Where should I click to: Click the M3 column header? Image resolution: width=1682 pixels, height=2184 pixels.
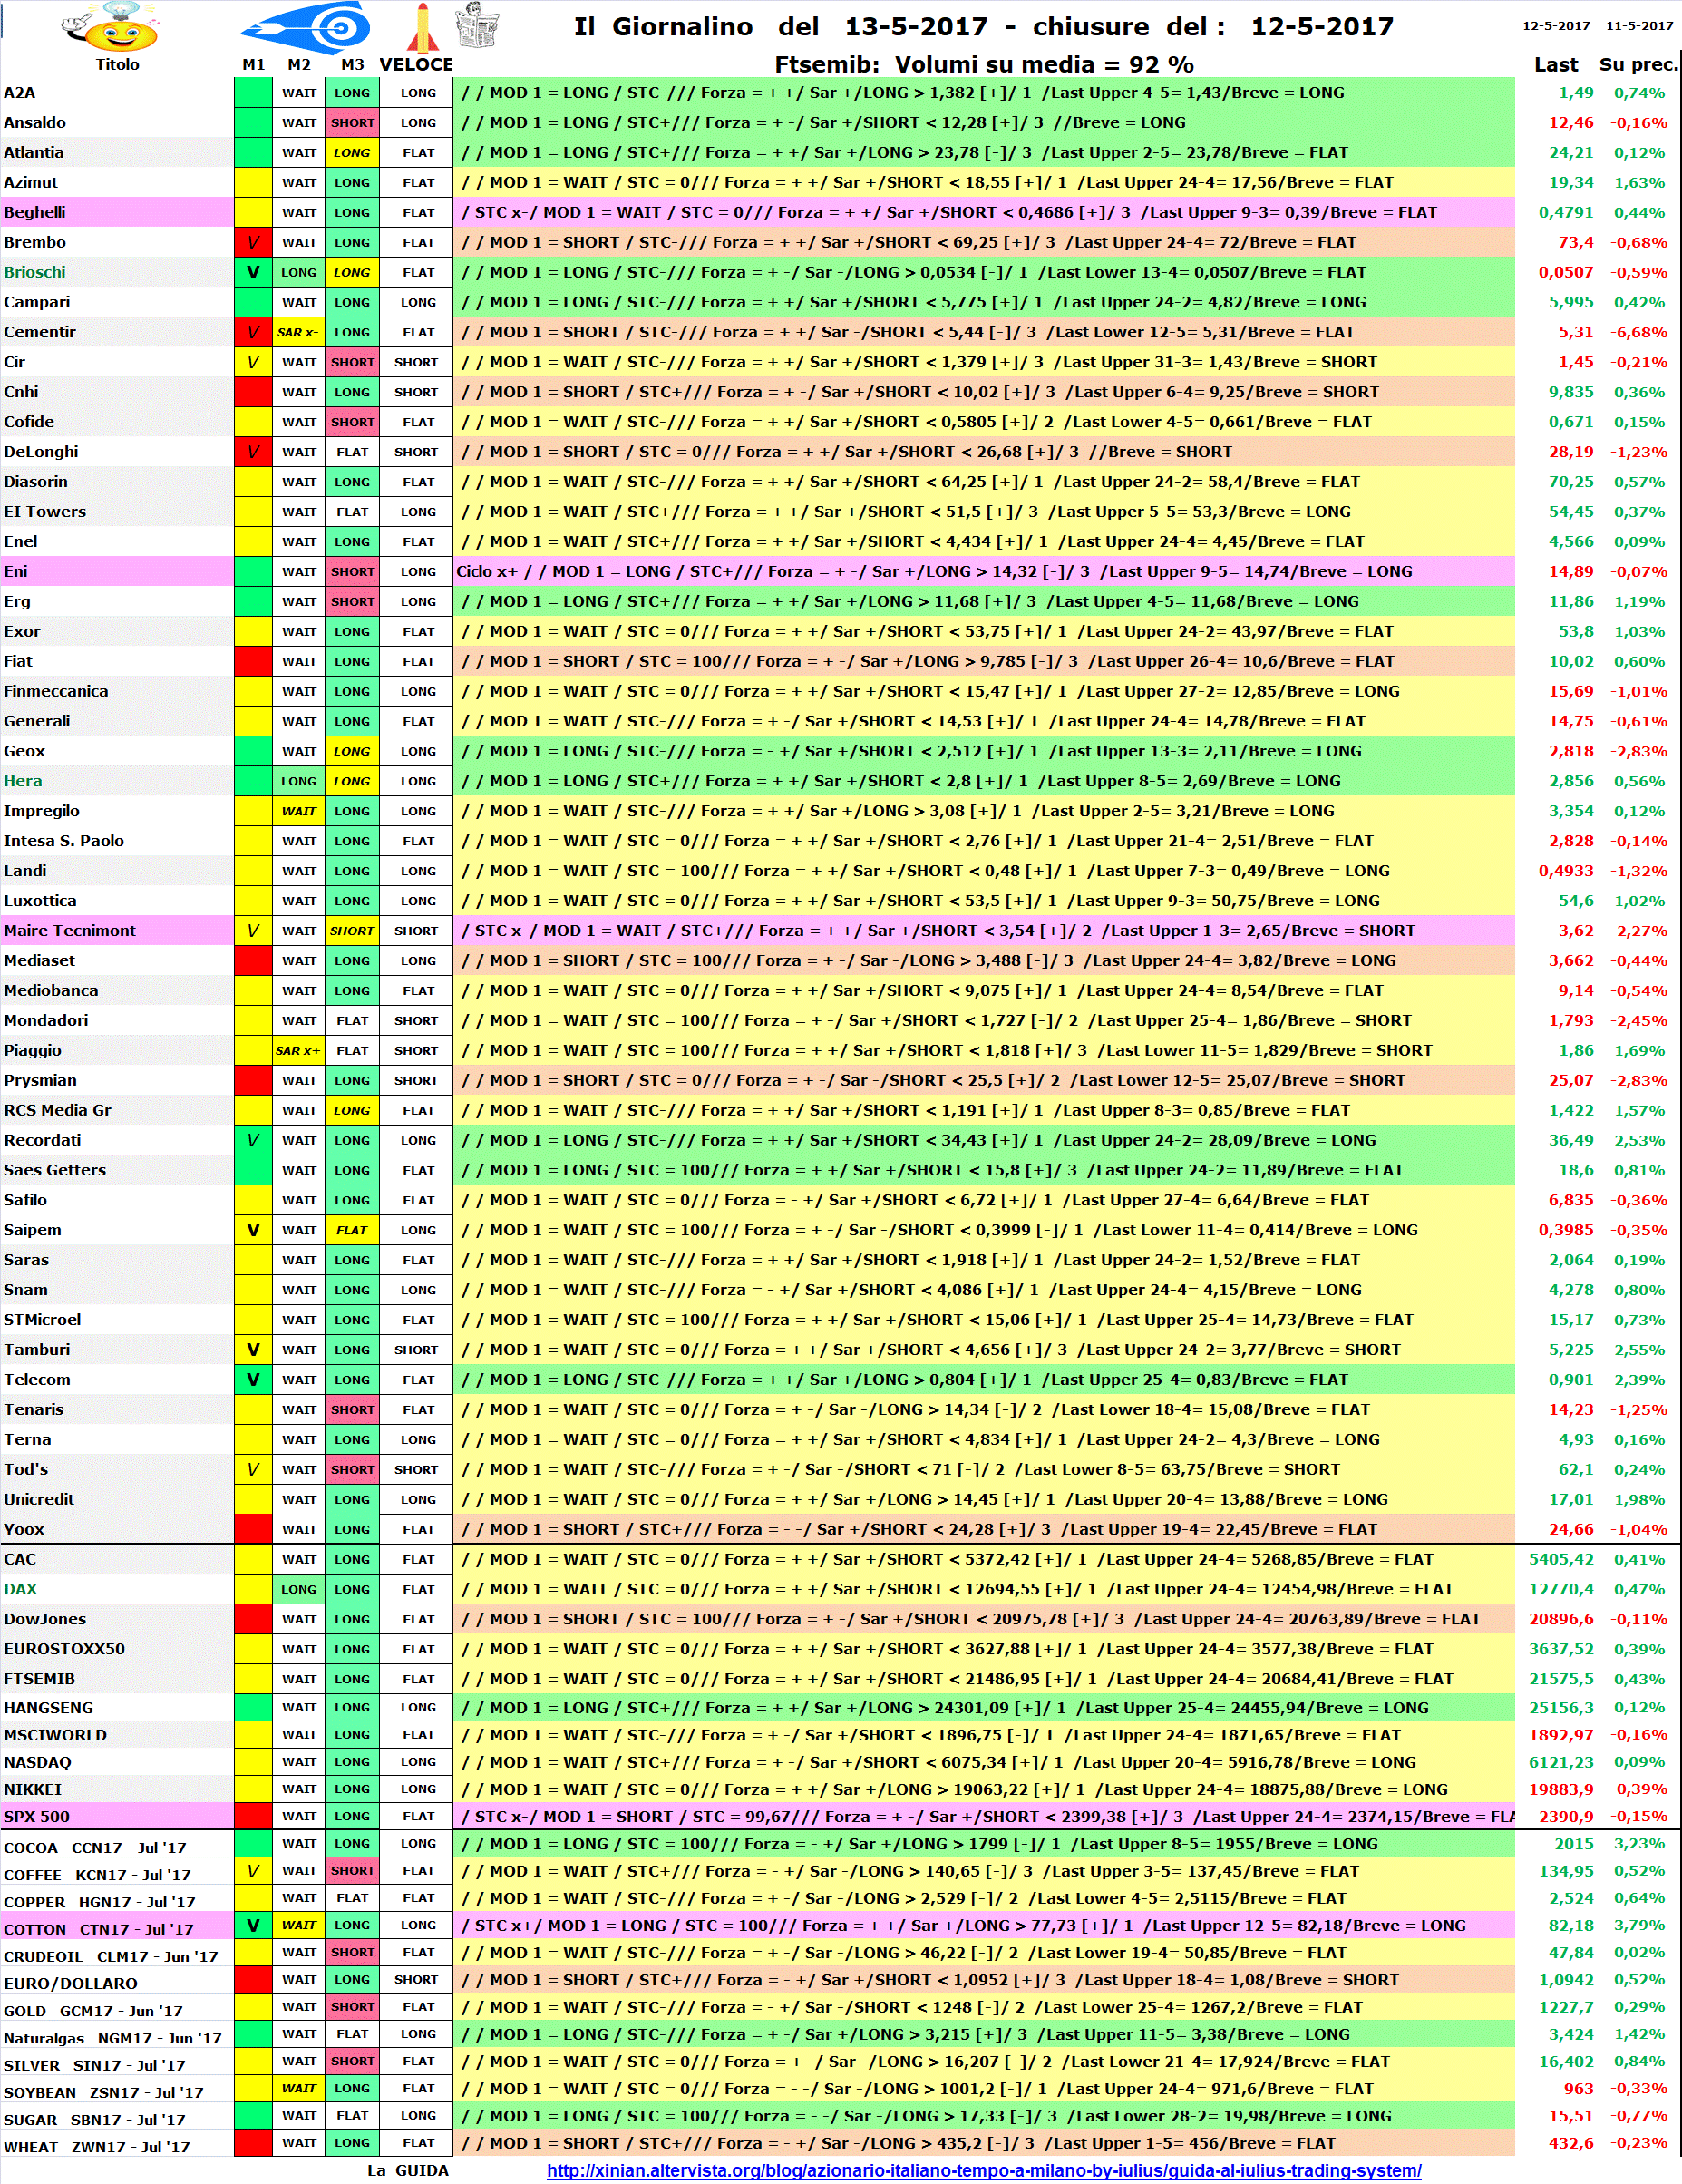coord(352,65)
